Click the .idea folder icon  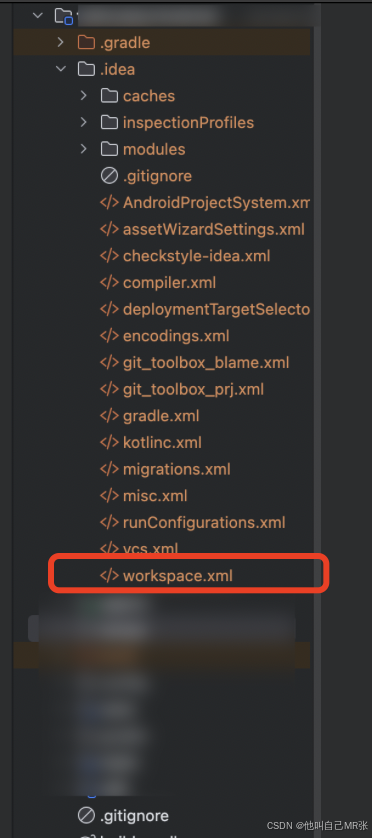(86, 69)
